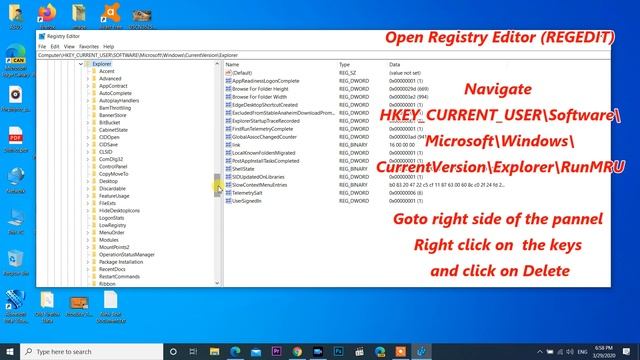
Task: Click the ShellState binary value icon
Action: [229, 169]
